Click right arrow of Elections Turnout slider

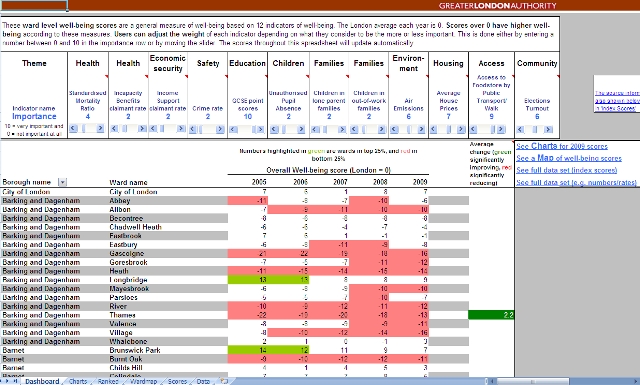[x=549, y=129]
